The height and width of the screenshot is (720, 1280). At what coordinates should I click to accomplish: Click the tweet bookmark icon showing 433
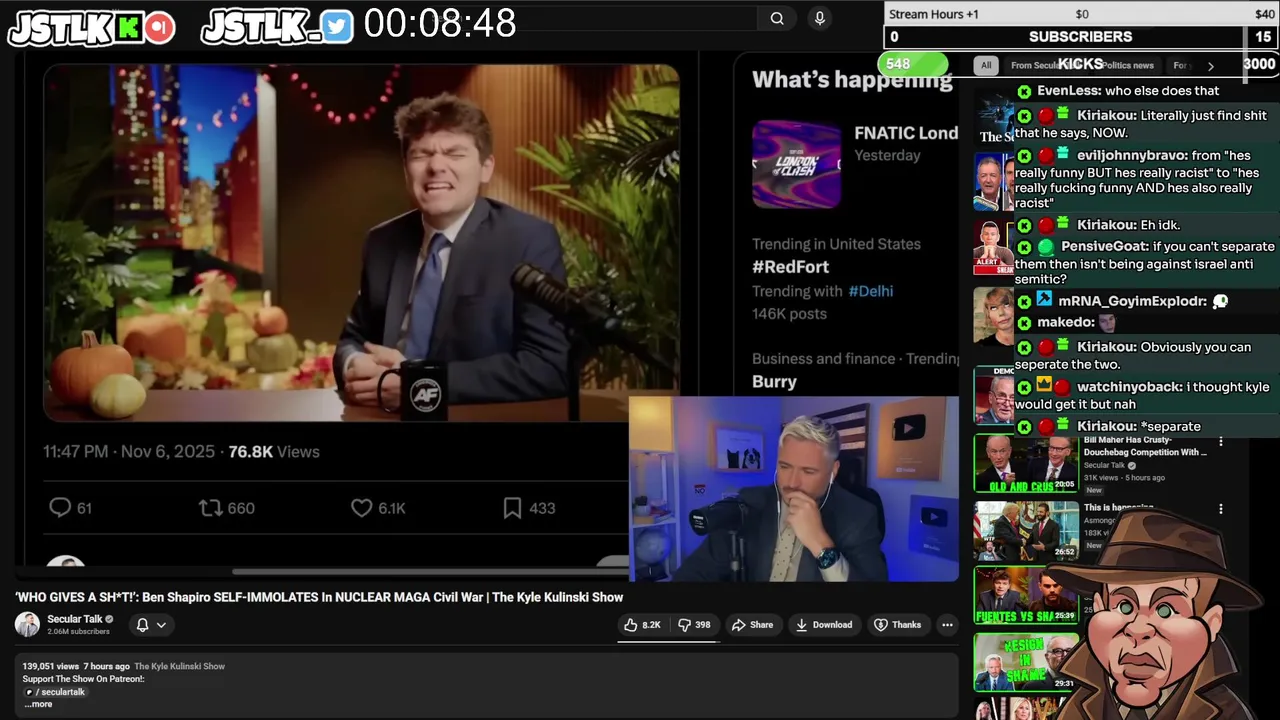pos(512,508)
